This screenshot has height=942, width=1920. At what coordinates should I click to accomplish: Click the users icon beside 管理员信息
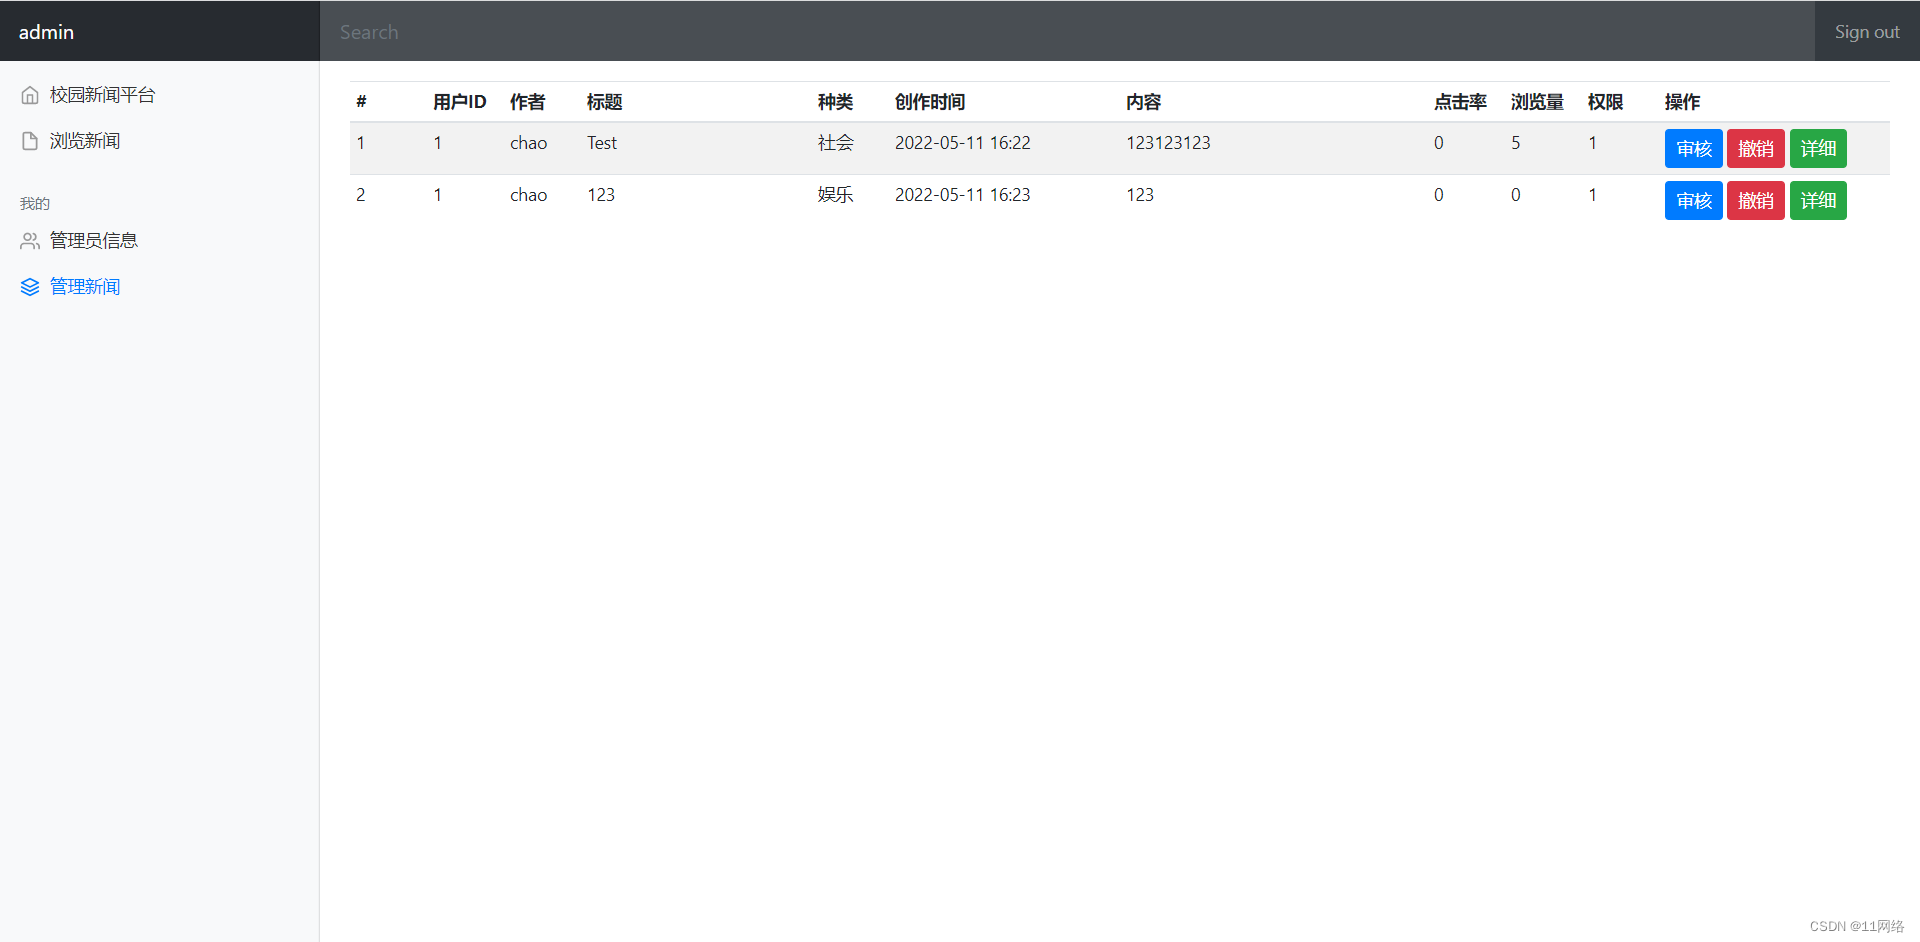(x=30, y=241)
